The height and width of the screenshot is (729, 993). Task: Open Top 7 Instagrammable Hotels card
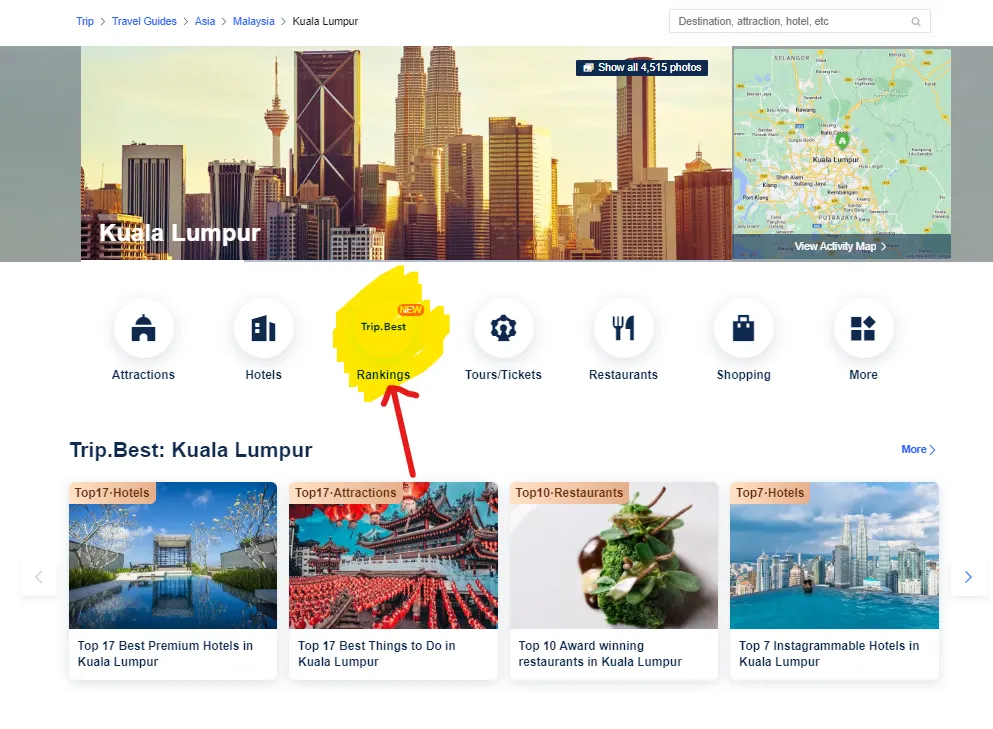coord(834,581)
